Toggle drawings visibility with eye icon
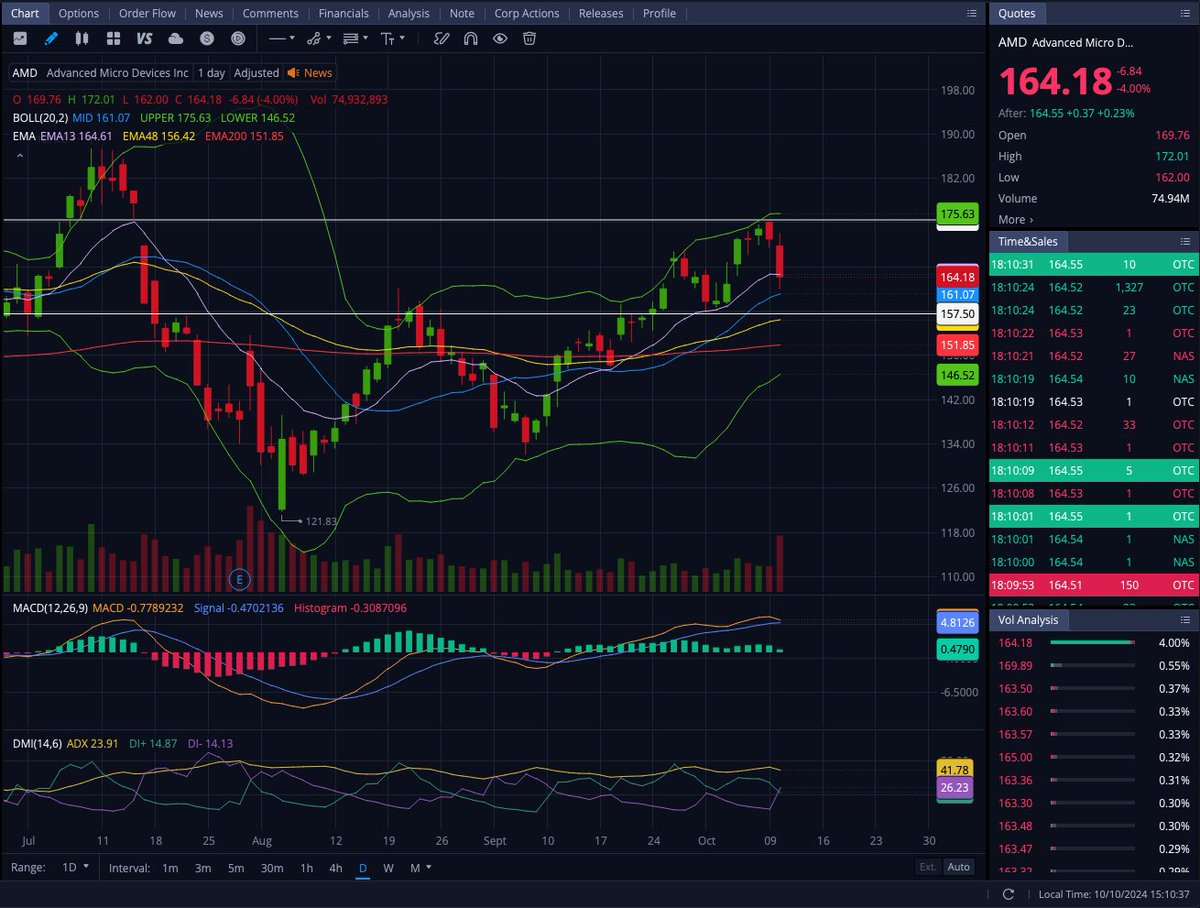1200x908 pixels. tap(500, 38)
